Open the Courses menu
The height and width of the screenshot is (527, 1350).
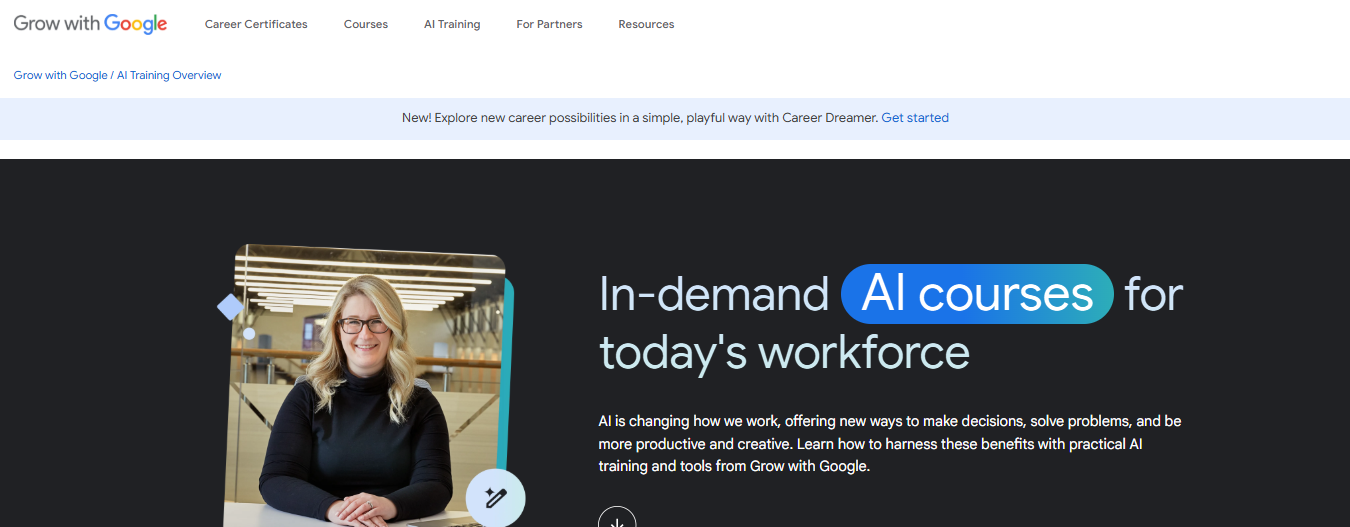click(366, 24)
